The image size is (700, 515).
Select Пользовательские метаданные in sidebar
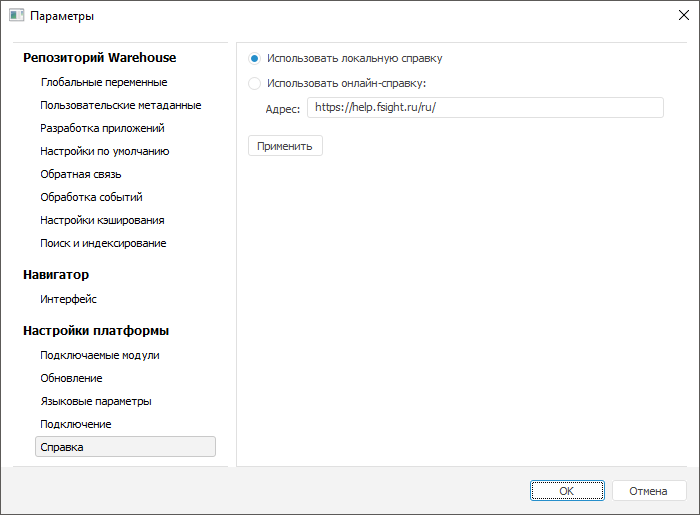pos(121,105)
